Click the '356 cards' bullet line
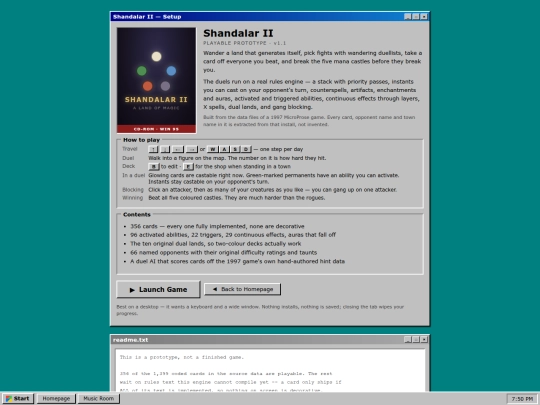 pyautogui.click(x=217, y=226)
